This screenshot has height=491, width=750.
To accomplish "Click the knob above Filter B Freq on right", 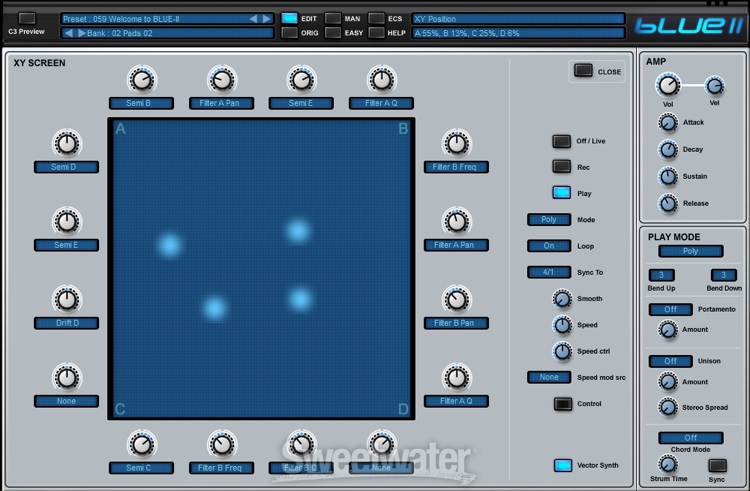I will tap(456, 143).
